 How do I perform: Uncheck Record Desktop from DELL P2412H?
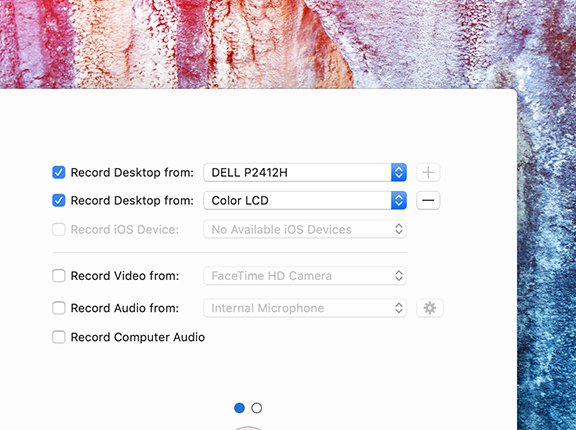(59, 172)
